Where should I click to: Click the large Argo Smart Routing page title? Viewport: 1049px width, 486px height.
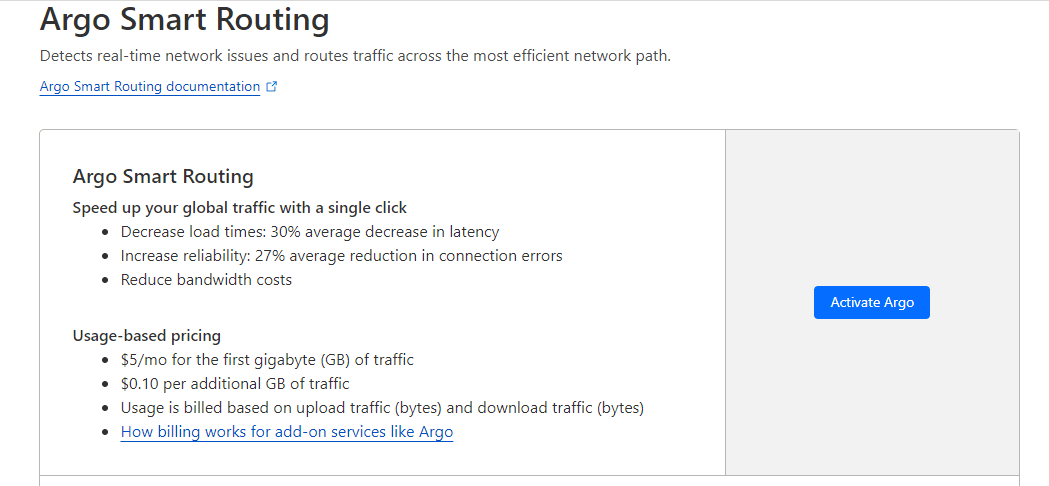185,20
